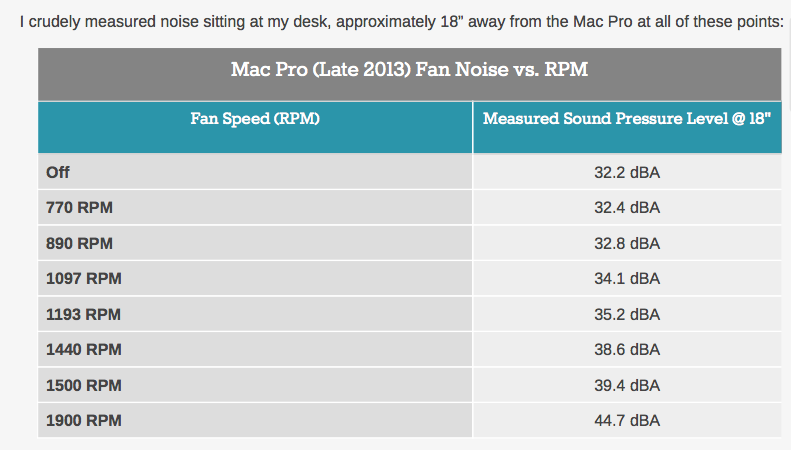
Task: Select the 32.2 dBA value
Action: (627, 173)
